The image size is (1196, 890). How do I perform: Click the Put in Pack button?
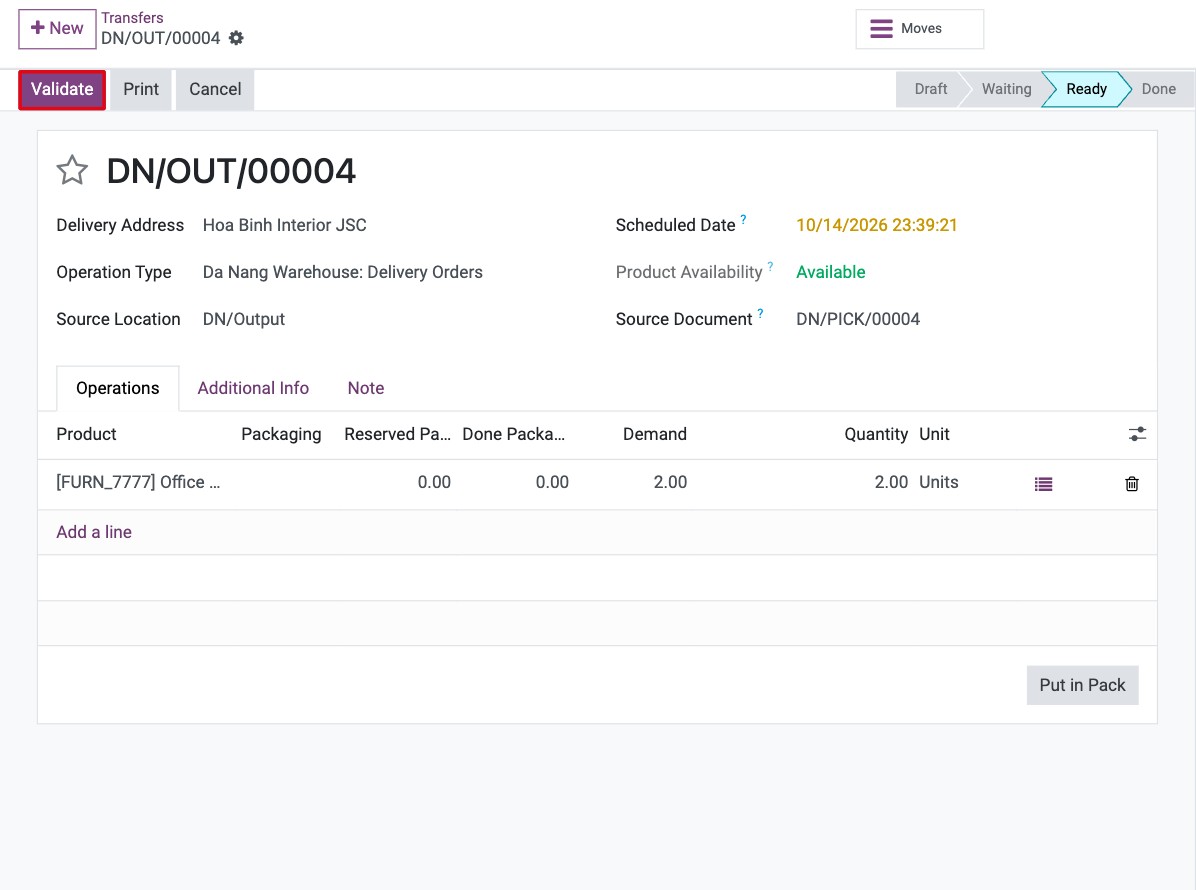[1082, 685]
